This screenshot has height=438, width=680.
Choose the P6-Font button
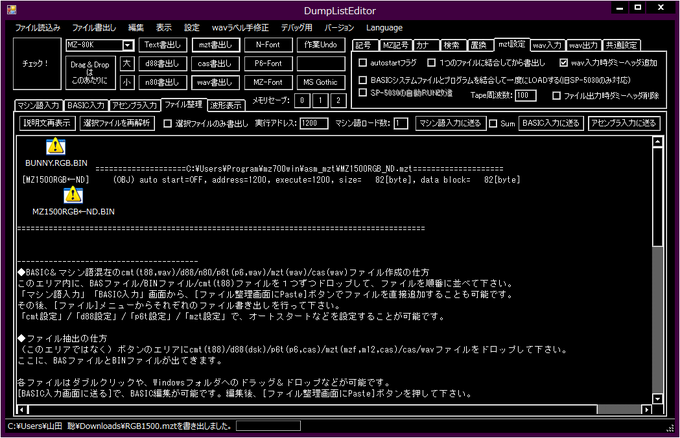pyautogui.click(x=268, y=64)
